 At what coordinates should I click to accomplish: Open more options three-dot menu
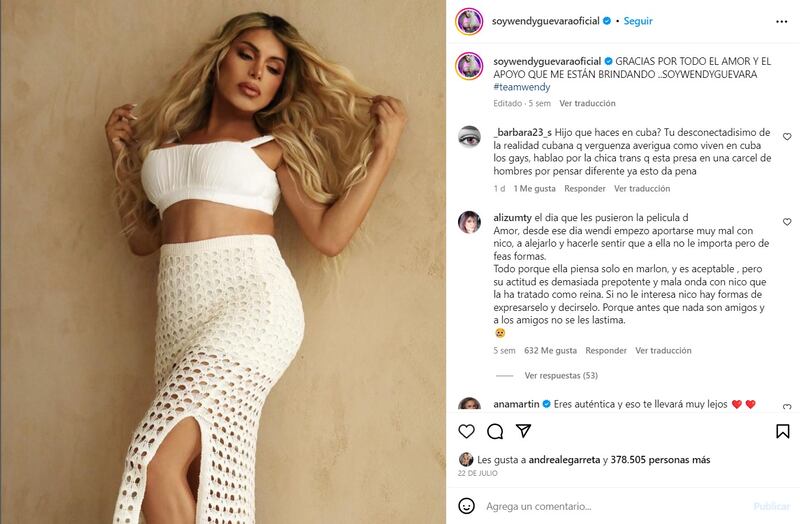click(782, 21)
